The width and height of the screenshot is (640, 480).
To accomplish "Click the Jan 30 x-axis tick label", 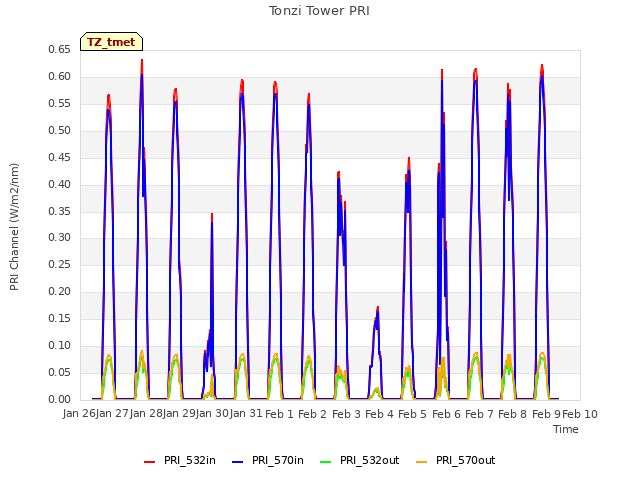I will click(x=212, y=414).
